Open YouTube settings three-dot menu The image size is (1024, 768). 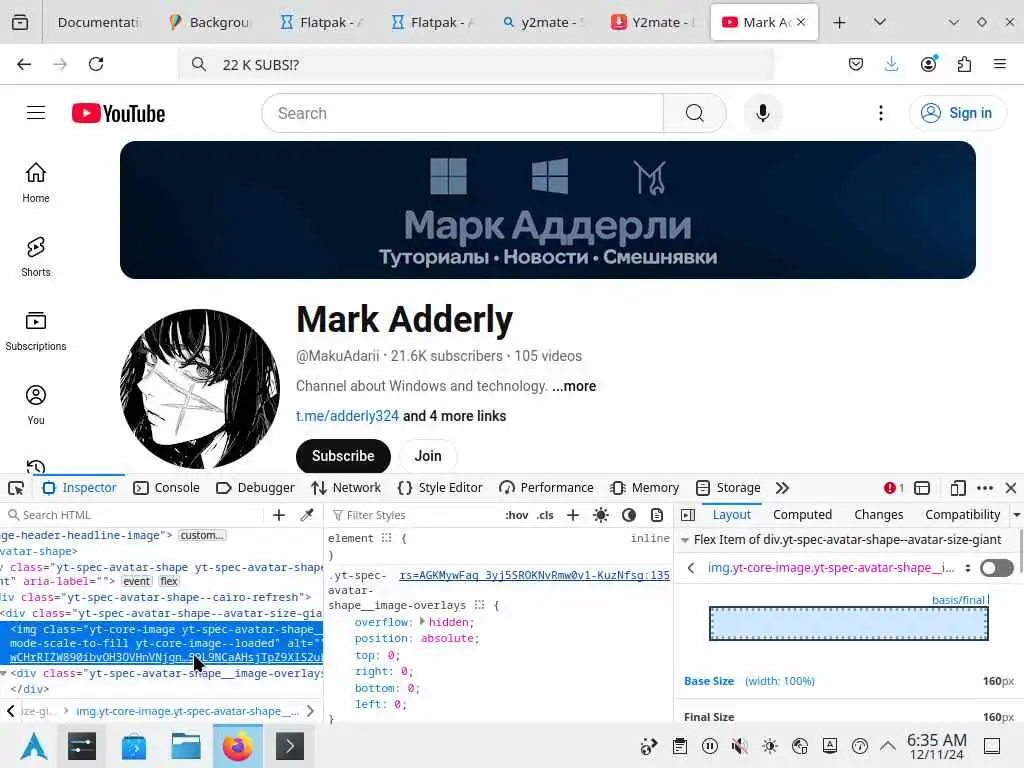tap(881, 113)
